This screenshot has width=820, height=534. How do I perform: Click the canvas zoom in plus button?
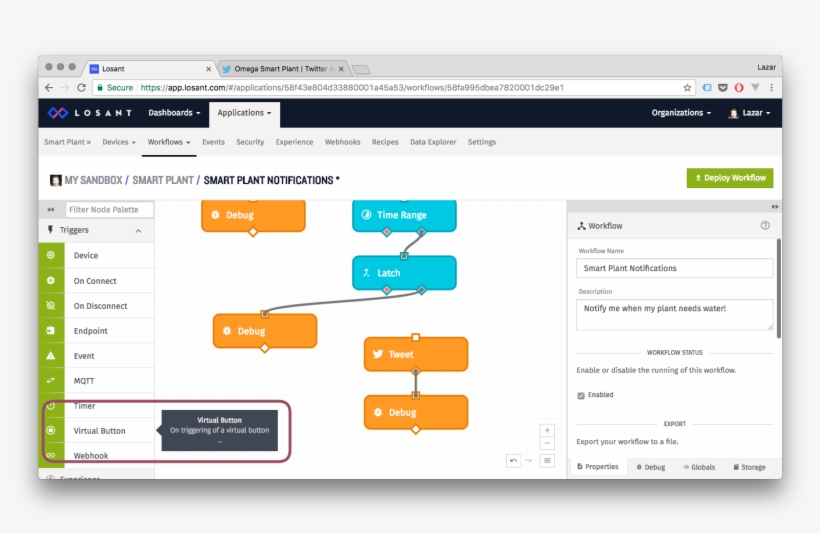[547, 430]
